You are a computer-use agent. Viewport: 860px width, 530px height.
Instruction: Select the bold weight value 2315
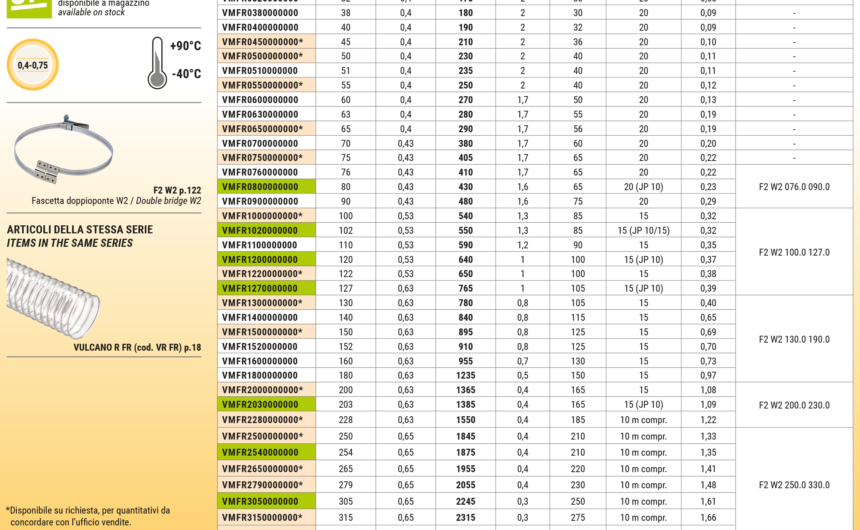pos(466,517)
